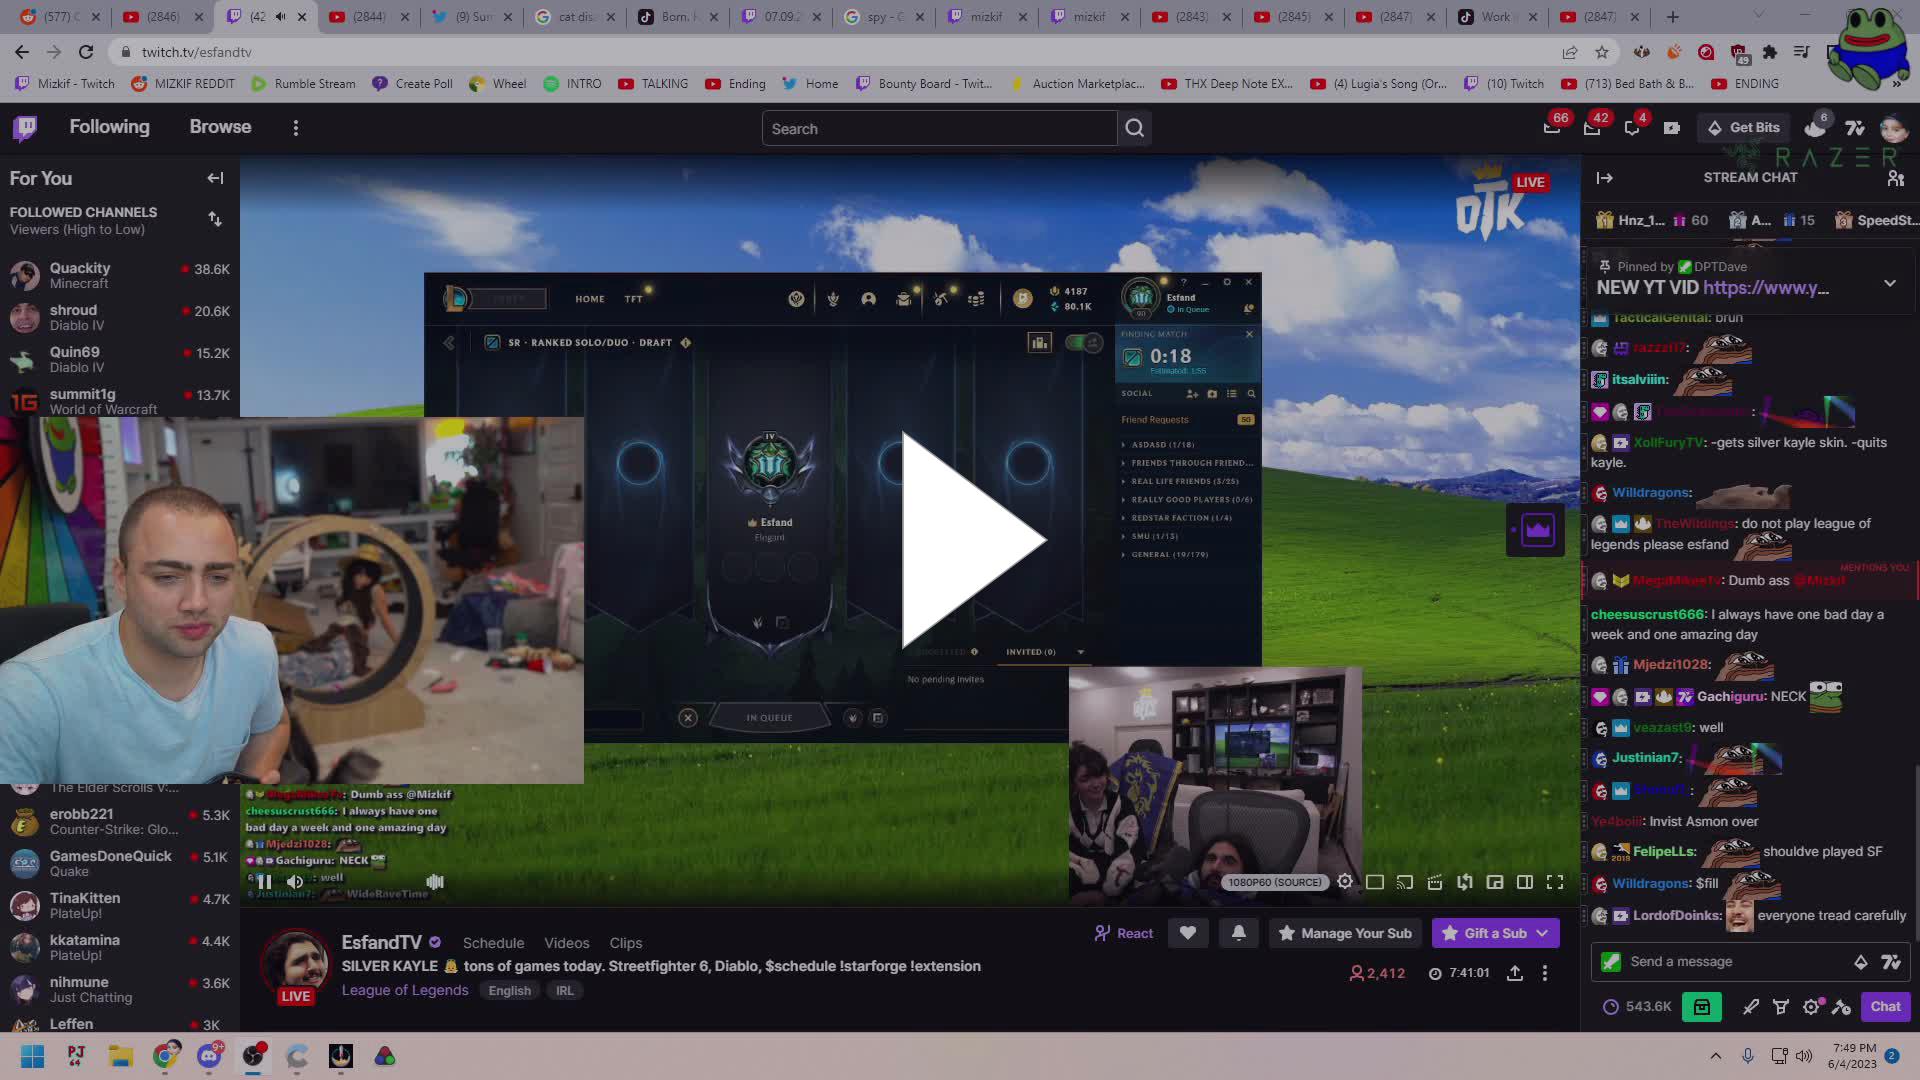The image size is (1920, 1080).
Task: Open the Bits emote picker in chat input
Action: [1861, 961]
